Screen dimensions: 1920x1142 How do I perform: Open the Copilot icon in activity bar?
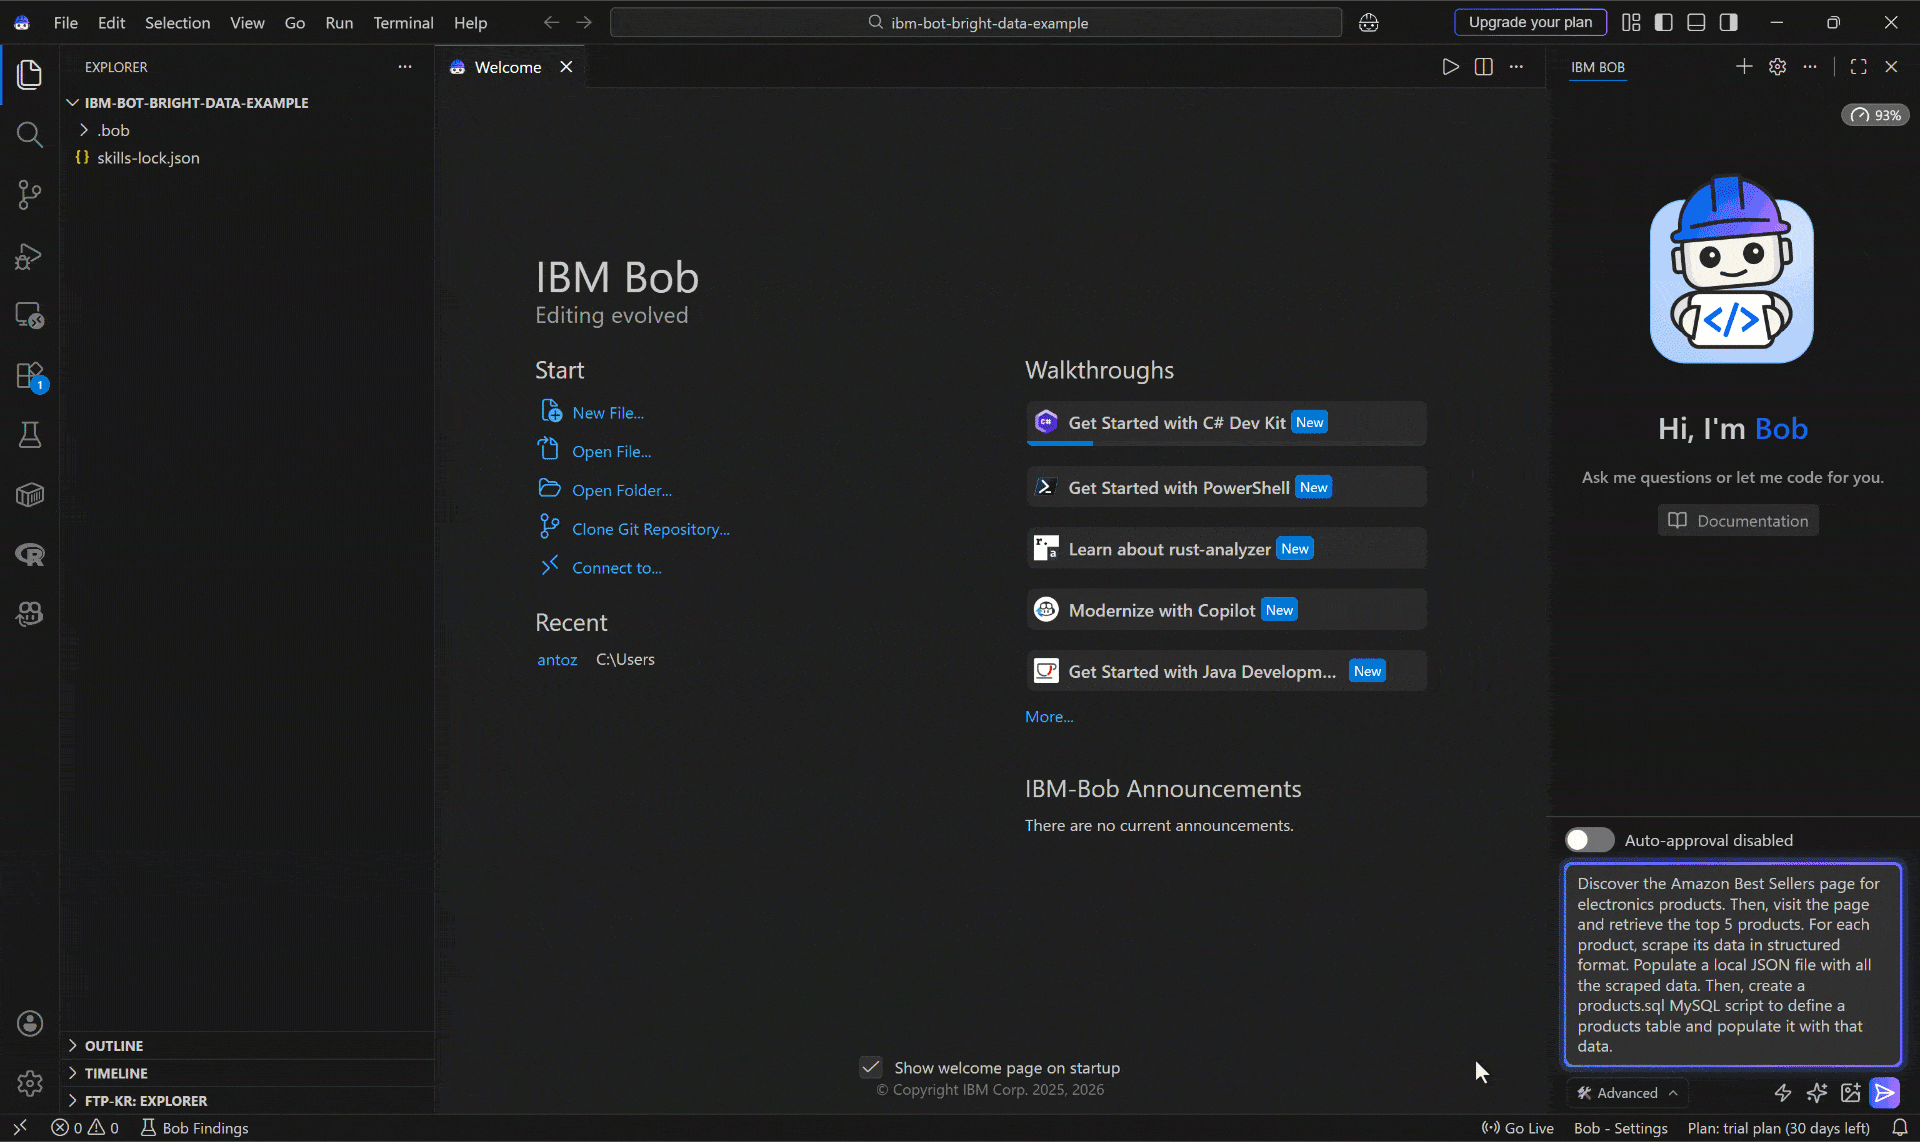[30, 614]
